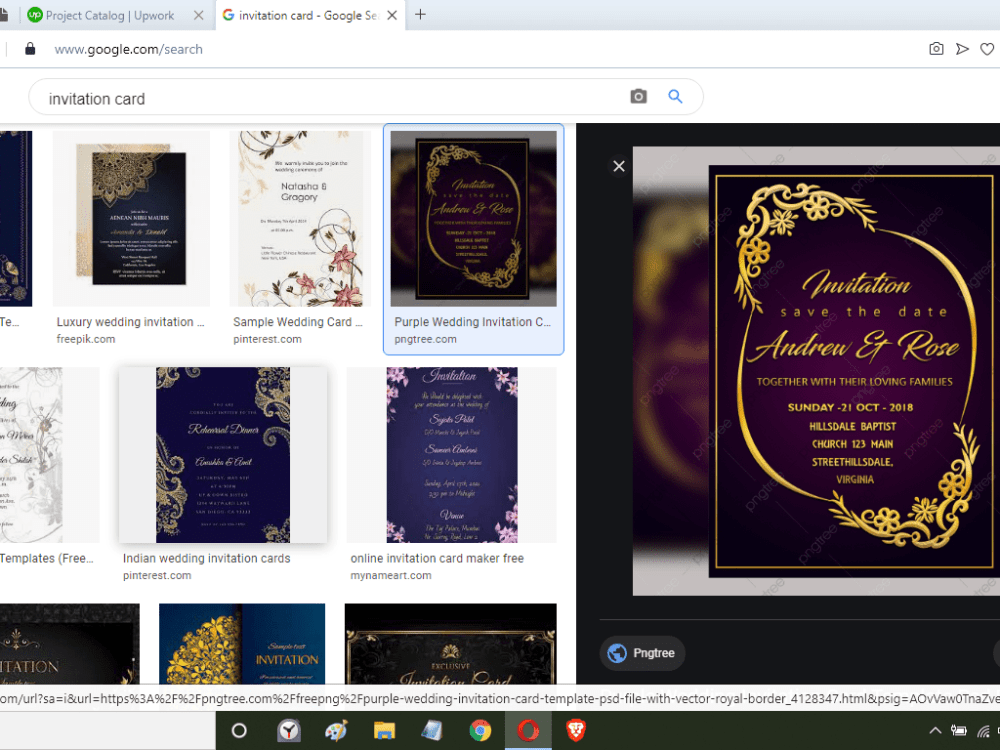Click the search by image camera icon

[638, 96]
